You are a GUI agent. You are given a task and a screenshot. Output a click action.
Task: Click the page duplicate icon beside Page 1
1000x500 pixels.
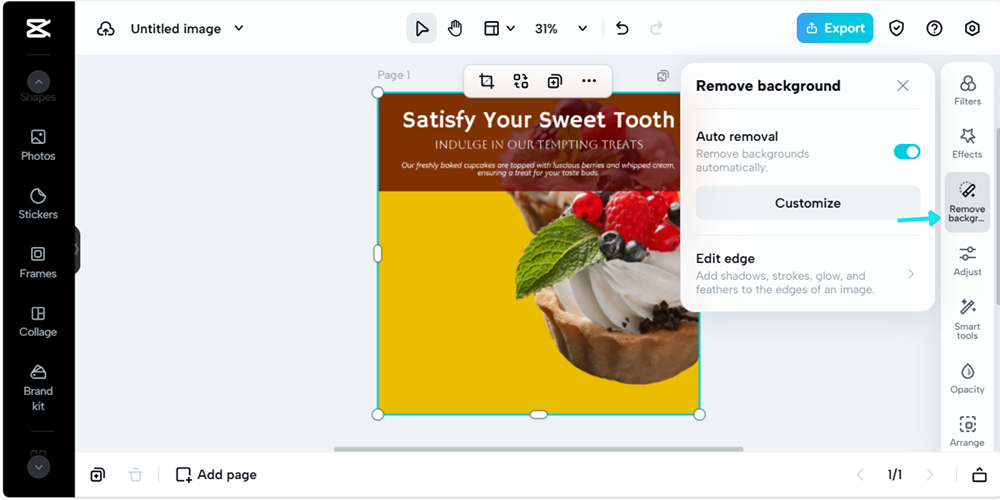663,76
